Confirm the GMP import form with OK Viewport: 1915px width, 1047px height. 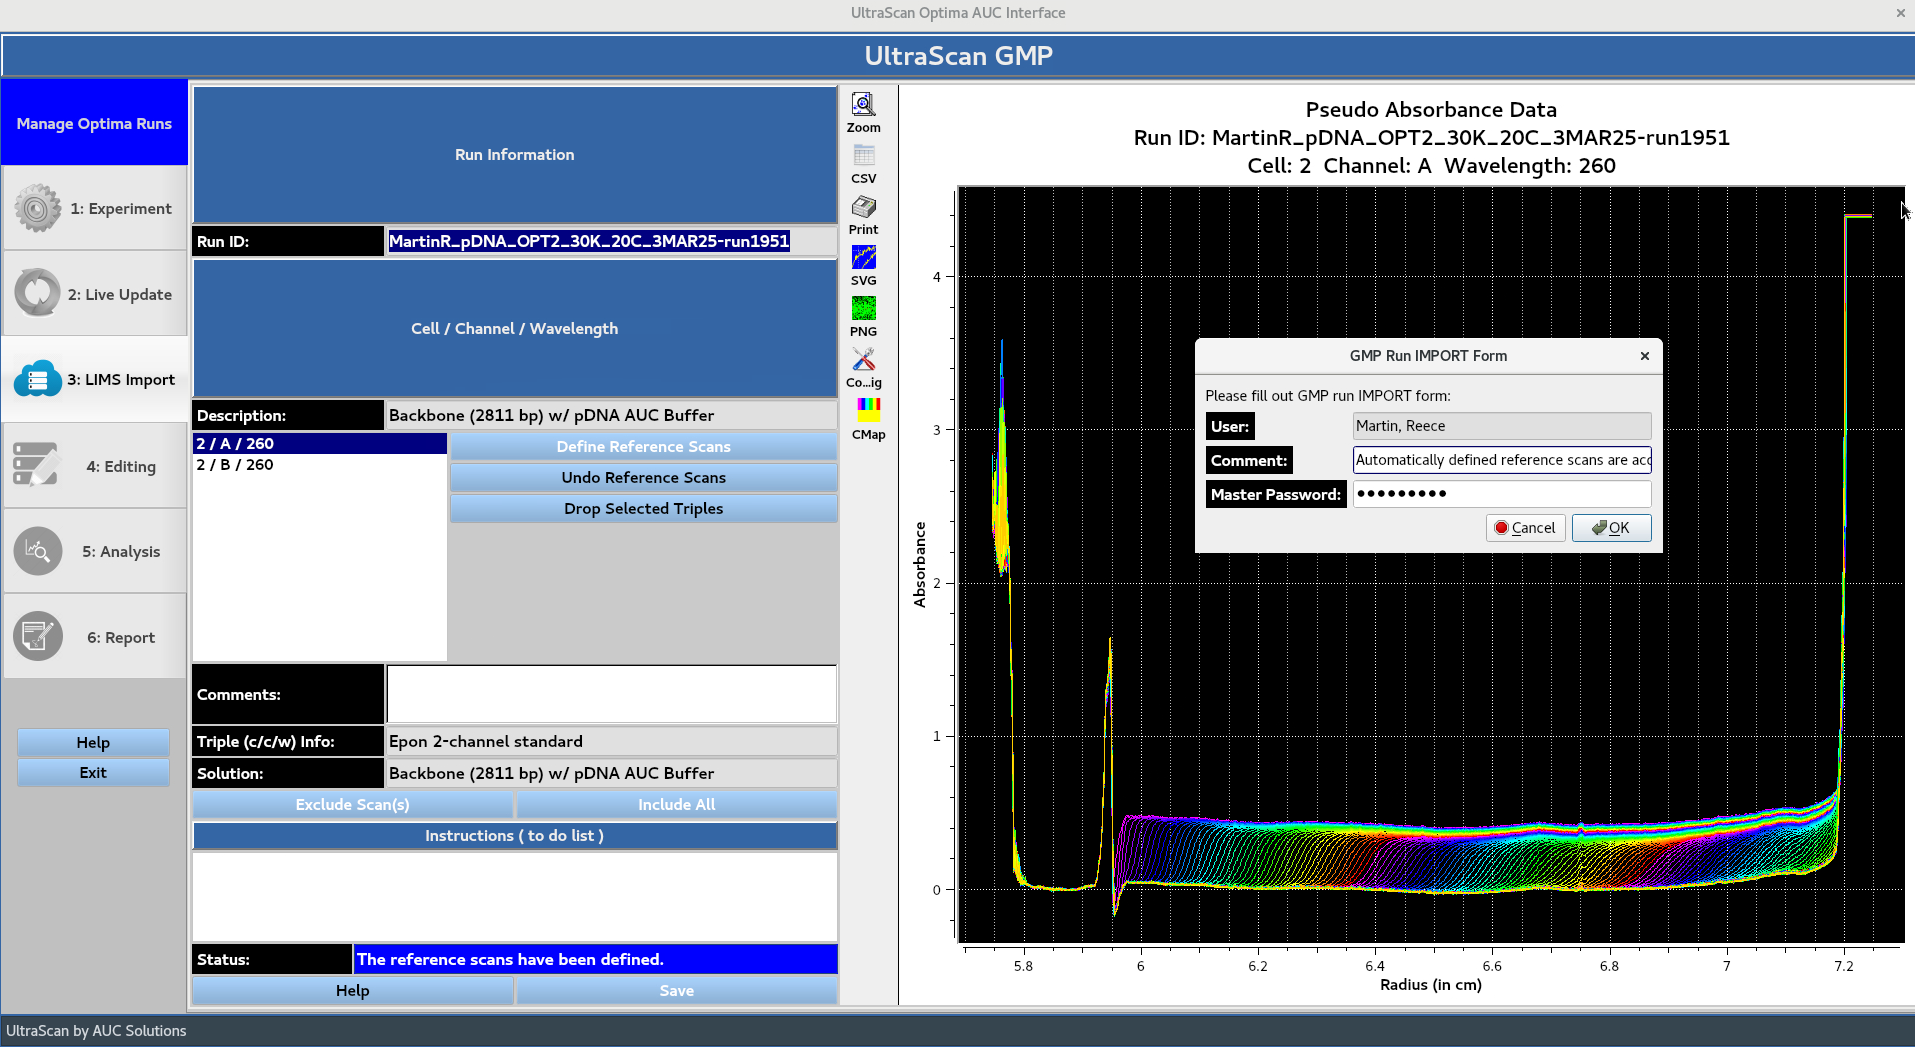(1611, 527)
